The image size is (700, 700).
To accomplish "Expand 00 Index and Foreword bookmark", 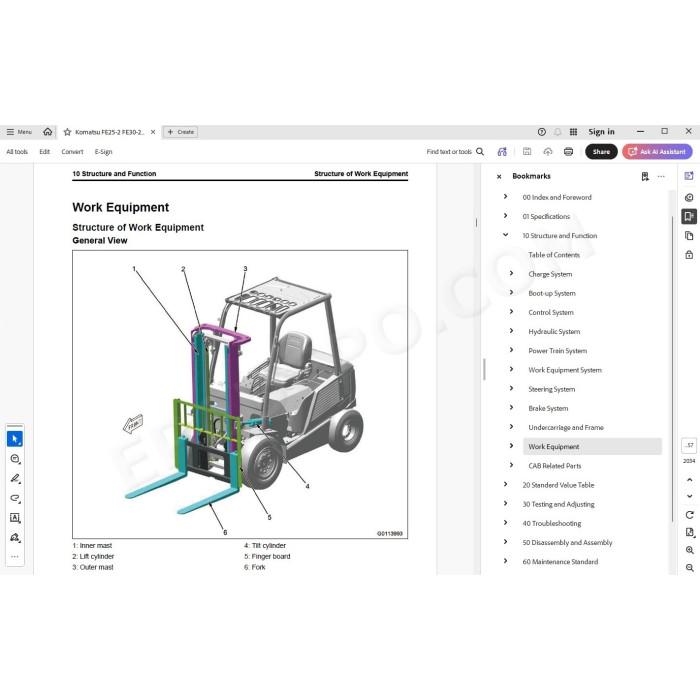I will coord(505,196).
